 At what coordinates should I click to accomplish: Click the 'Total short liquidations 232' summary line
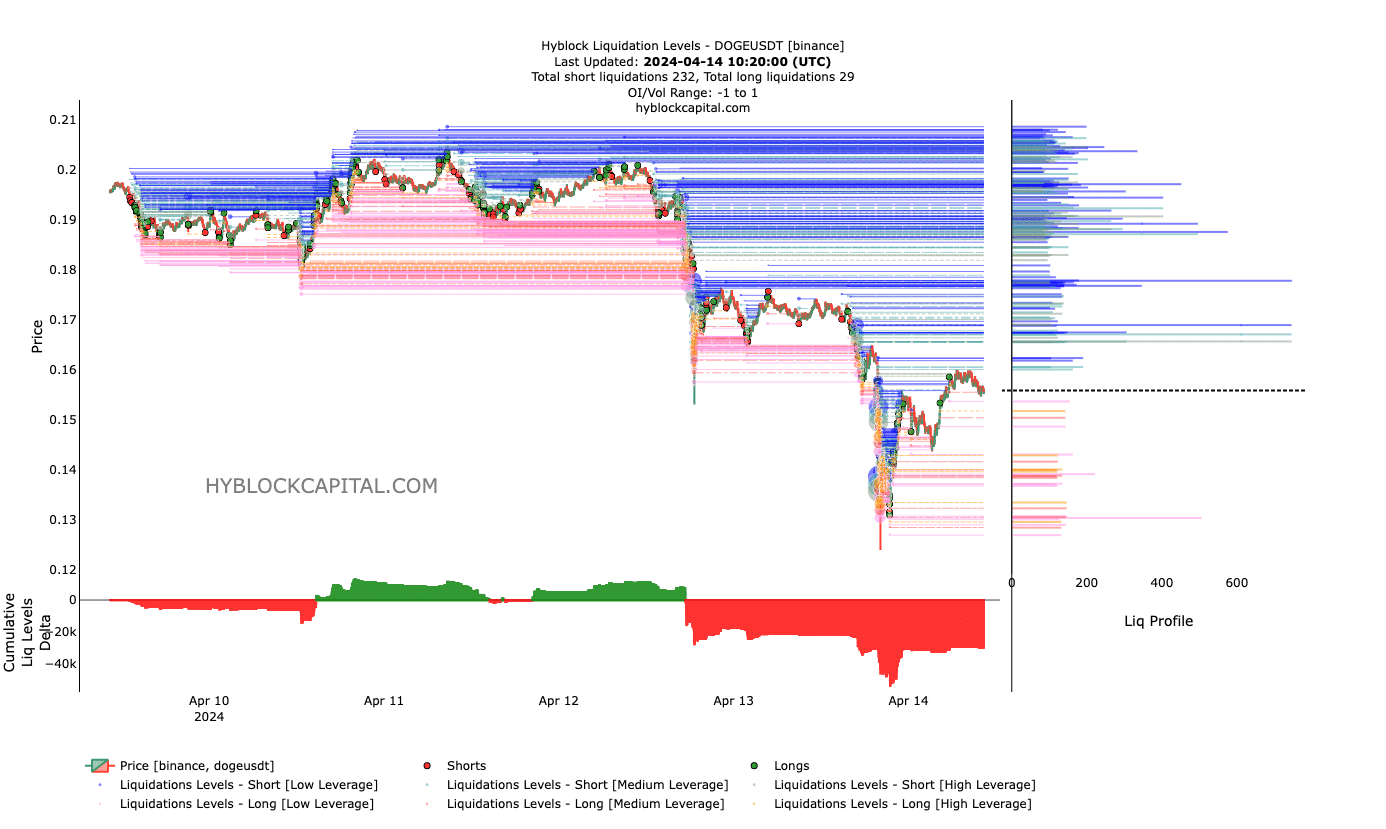692,76
